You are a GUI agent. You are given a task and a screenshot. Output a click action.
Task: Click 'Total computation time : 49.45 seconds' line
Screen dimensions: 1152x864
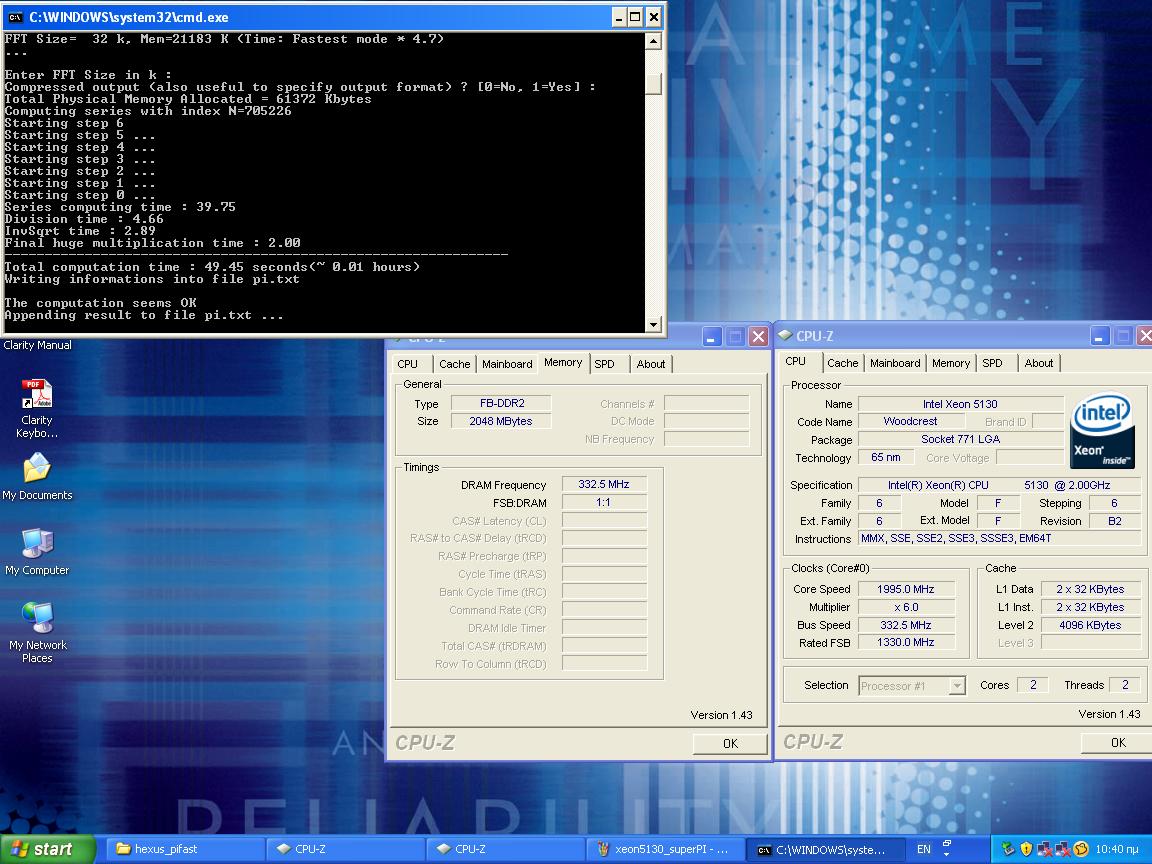[x=212, y=267]
